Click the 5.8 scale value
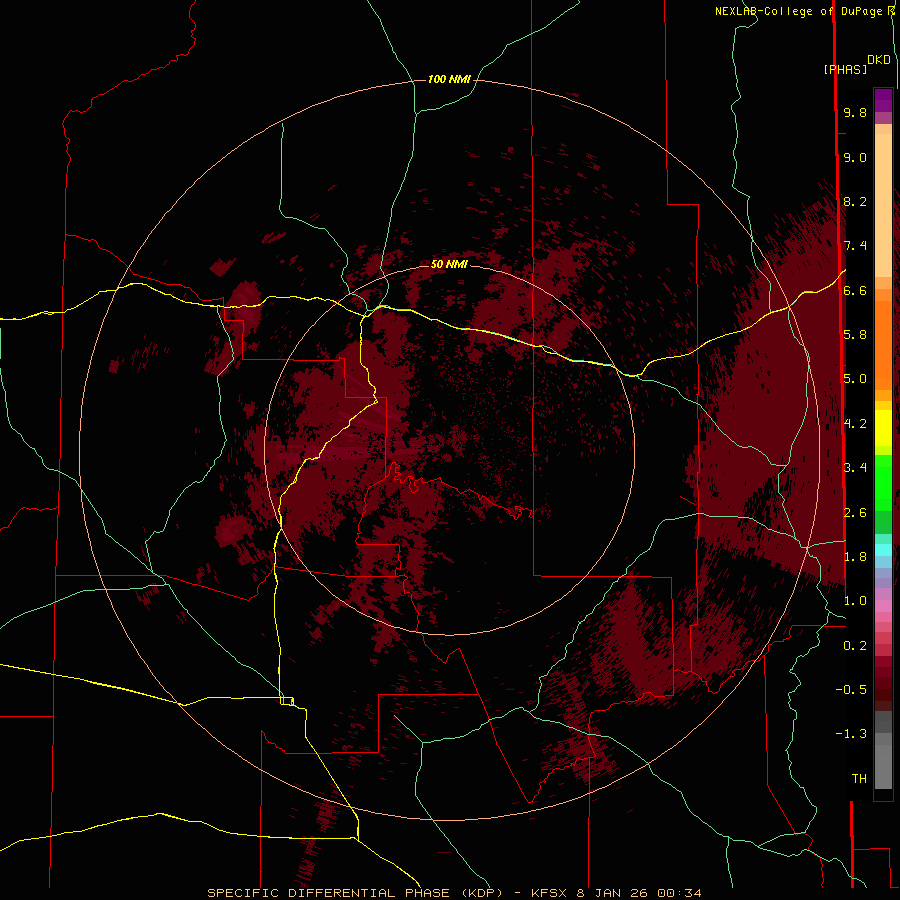900x900 pixels. [855, 335]
